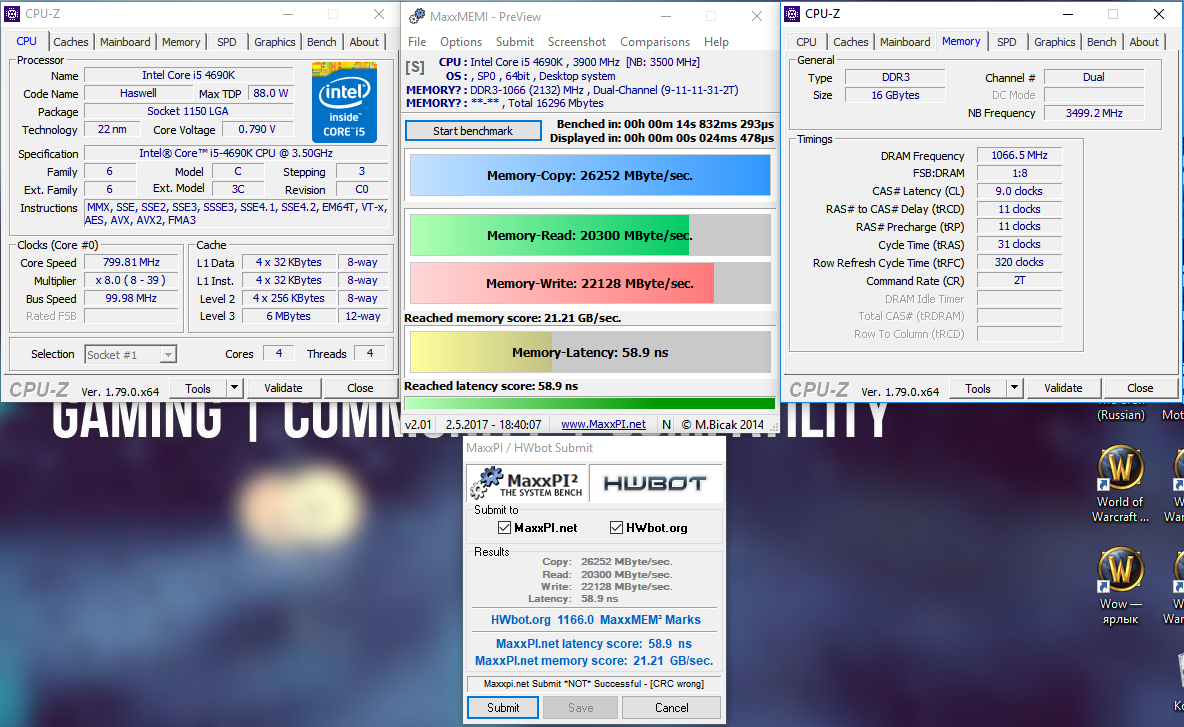Click the Submit button in HWbot Submit dialog
The width and height of the screenshot is (1184, 727).
tap(503, 707)
